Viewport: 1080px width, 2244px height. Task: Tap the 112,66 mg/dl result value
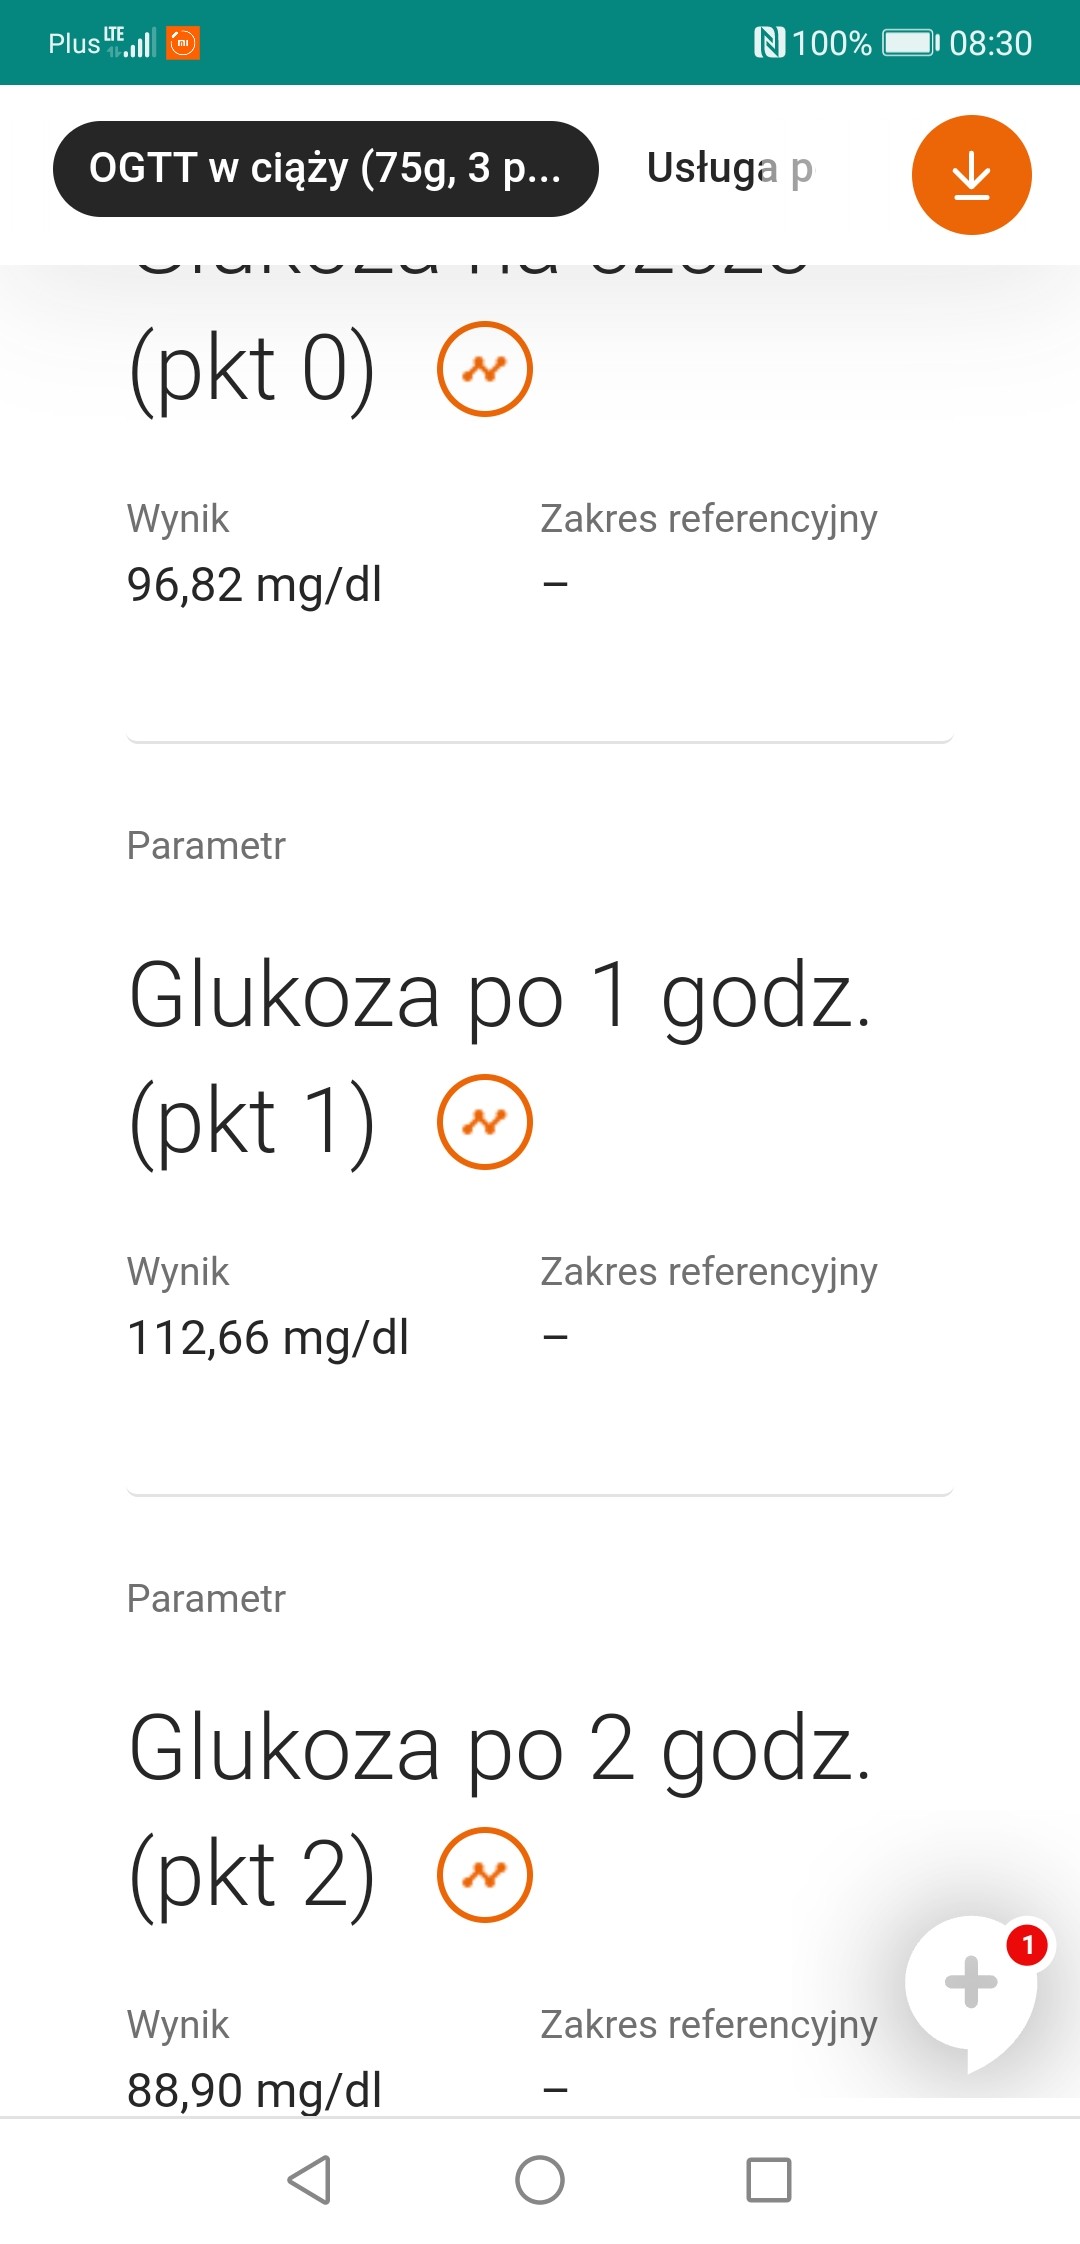[268, 1338]
